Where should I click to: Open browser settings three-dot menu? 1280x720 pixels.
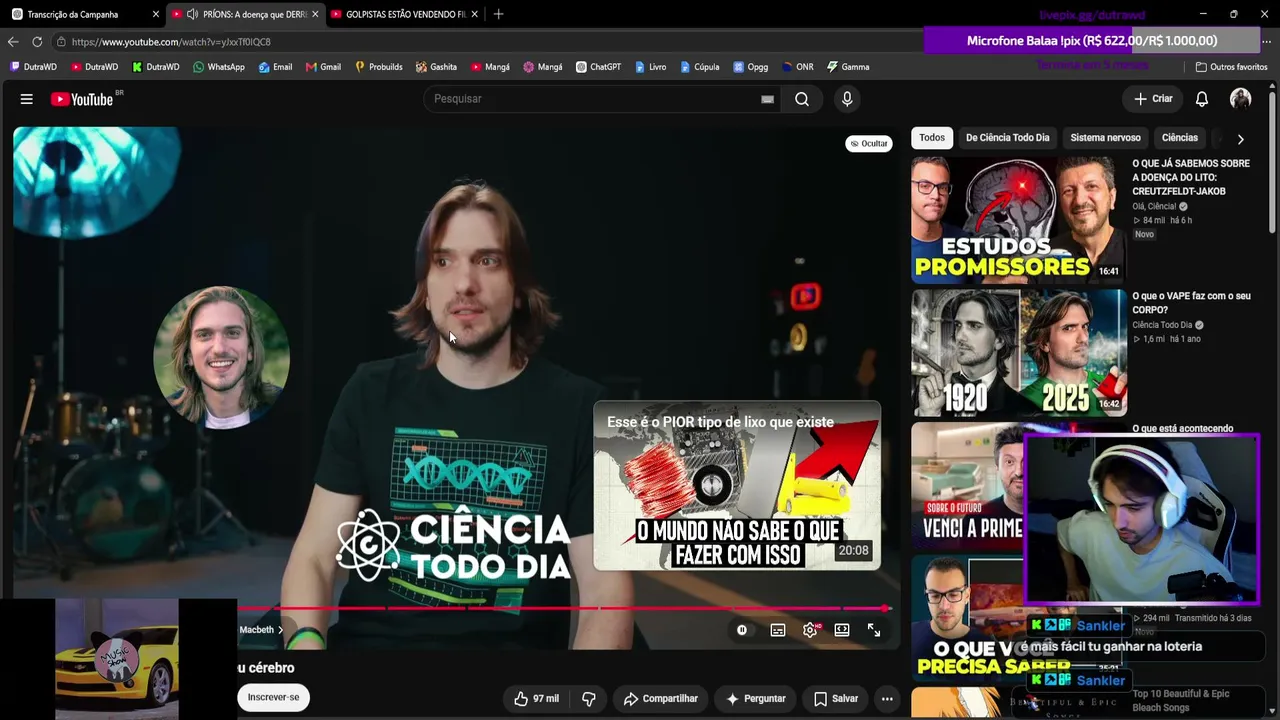coord(1266,42)
